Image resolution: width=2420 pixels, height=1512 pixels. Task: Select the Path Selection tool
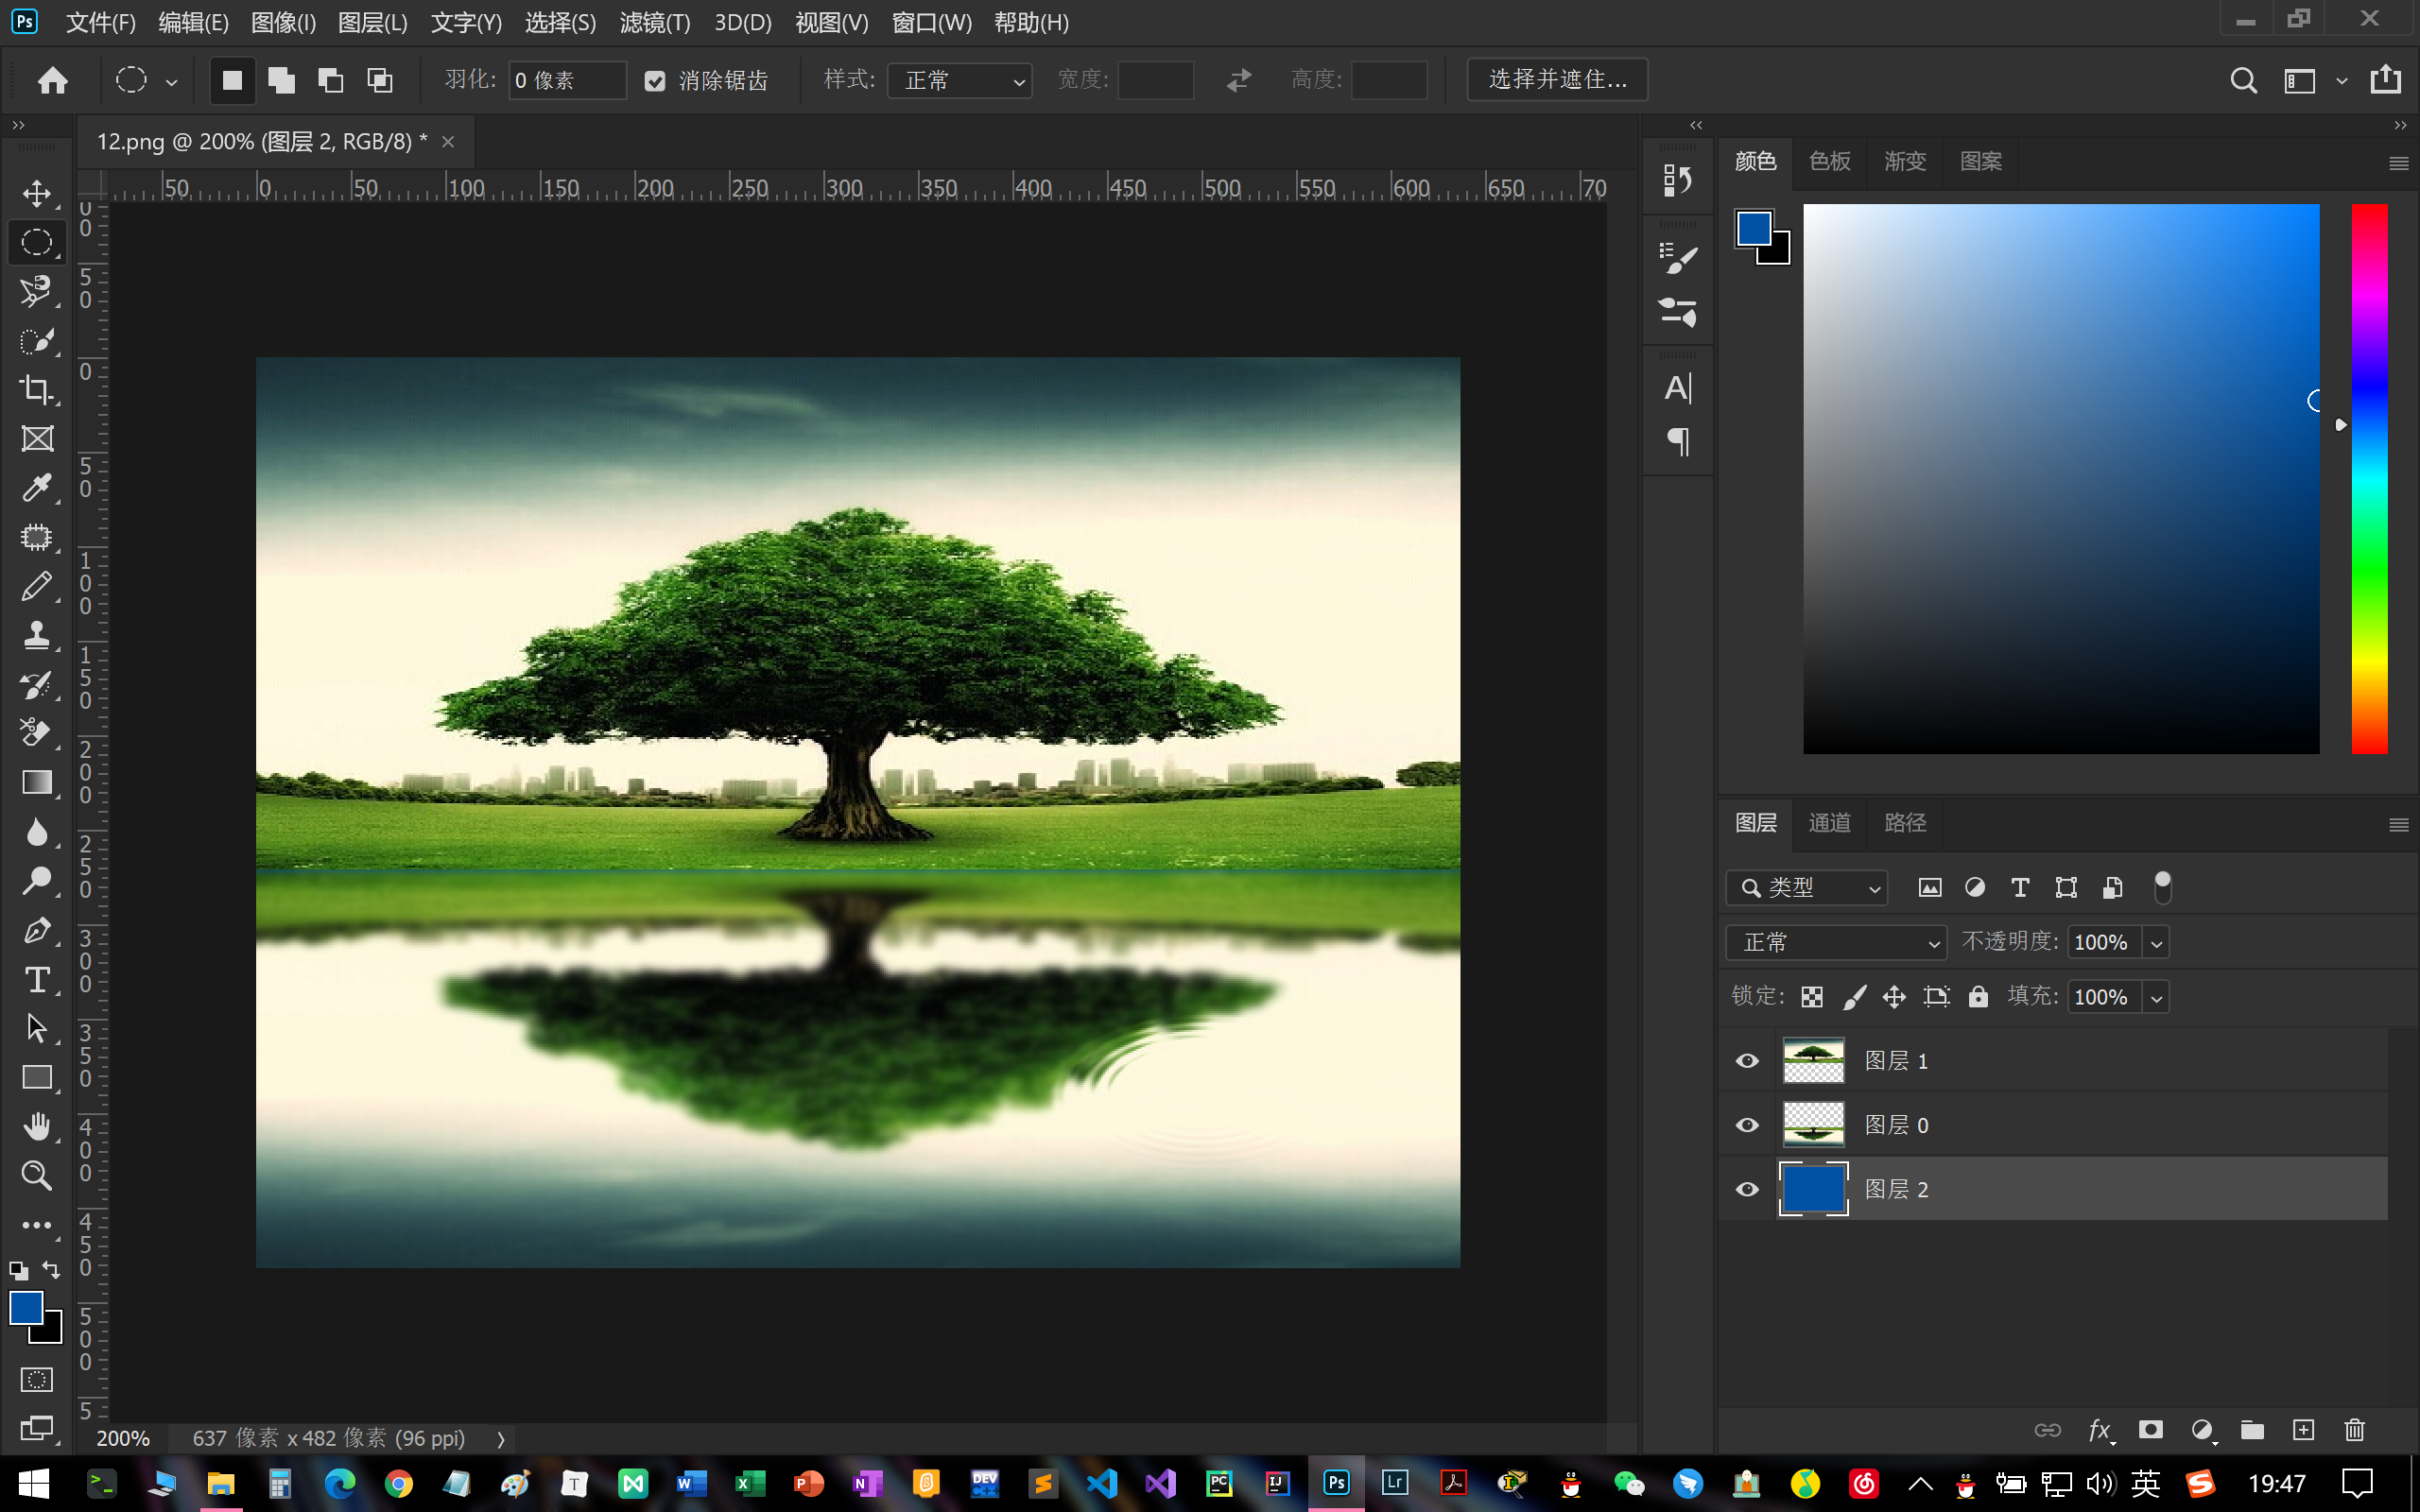37,1028
